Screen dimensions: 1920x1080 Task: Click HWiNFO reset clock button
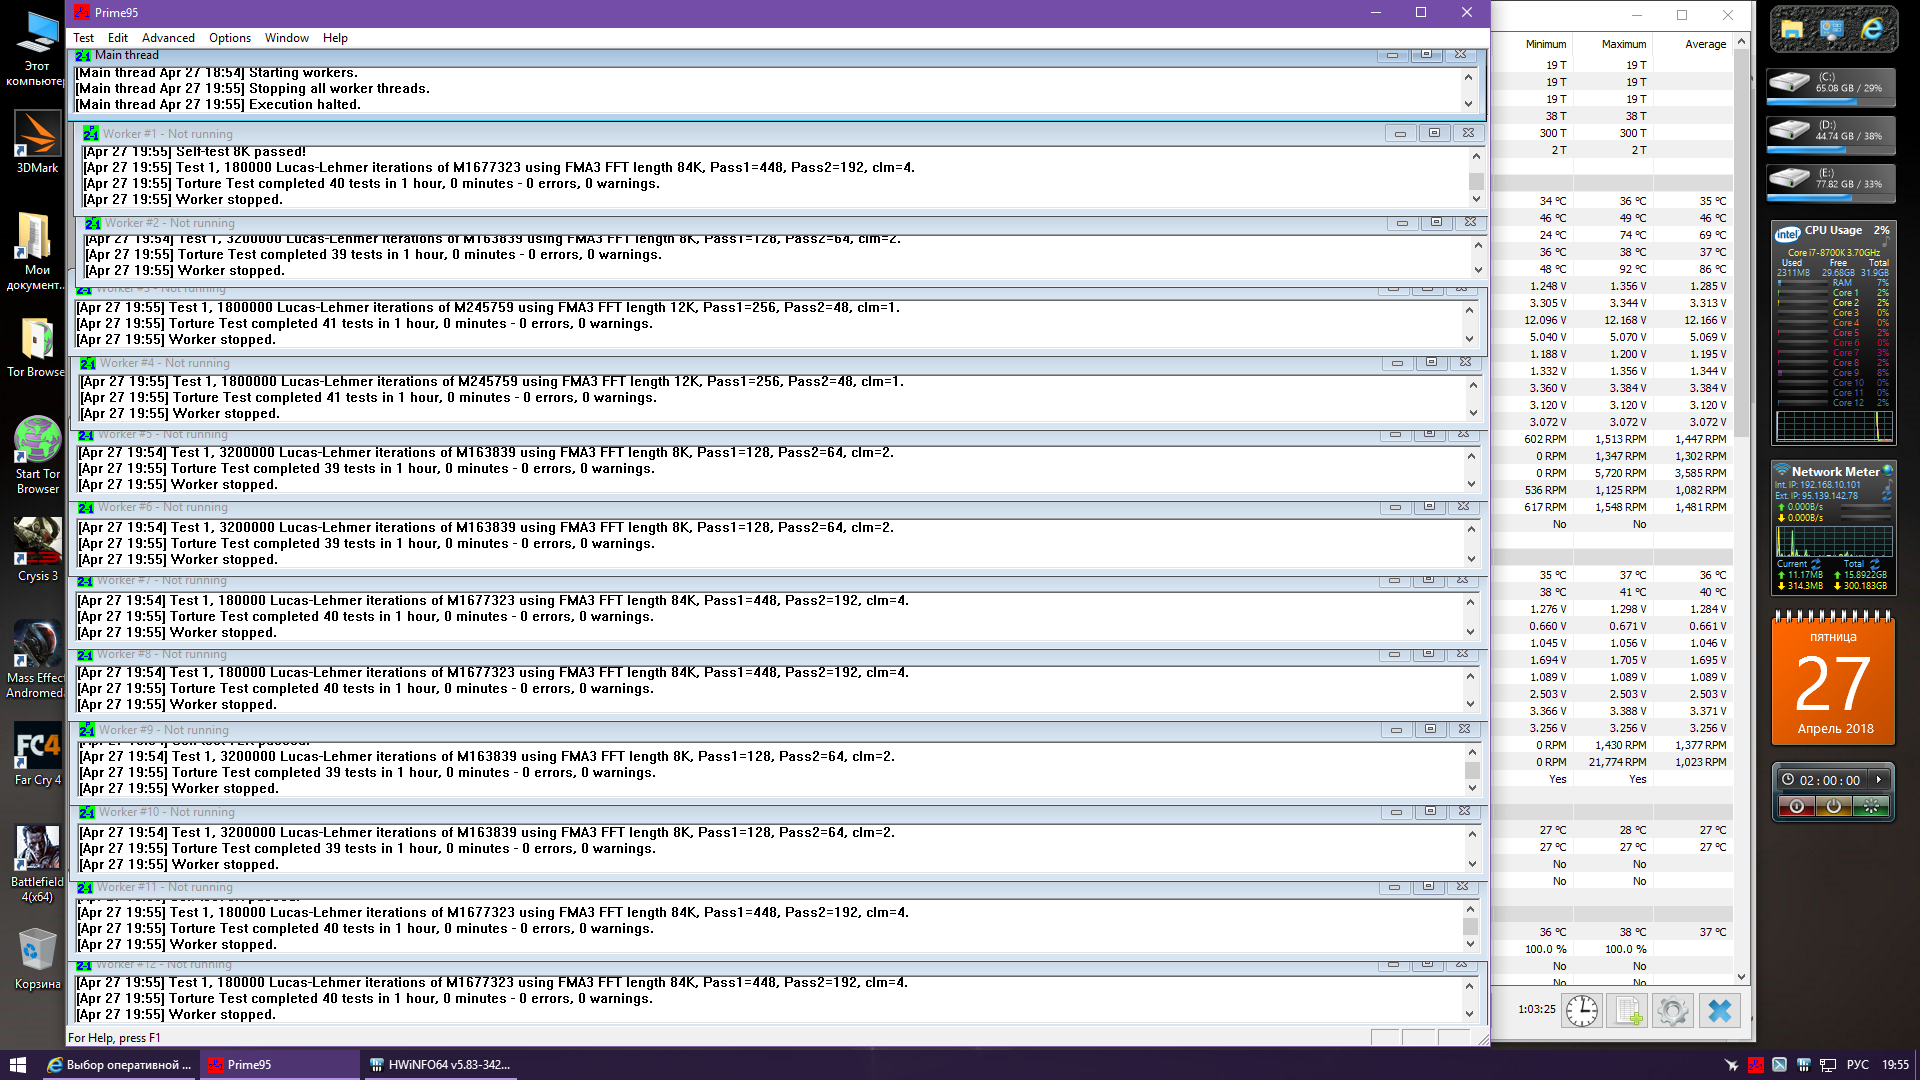pyautogui.click(x=1582, y=1010)
